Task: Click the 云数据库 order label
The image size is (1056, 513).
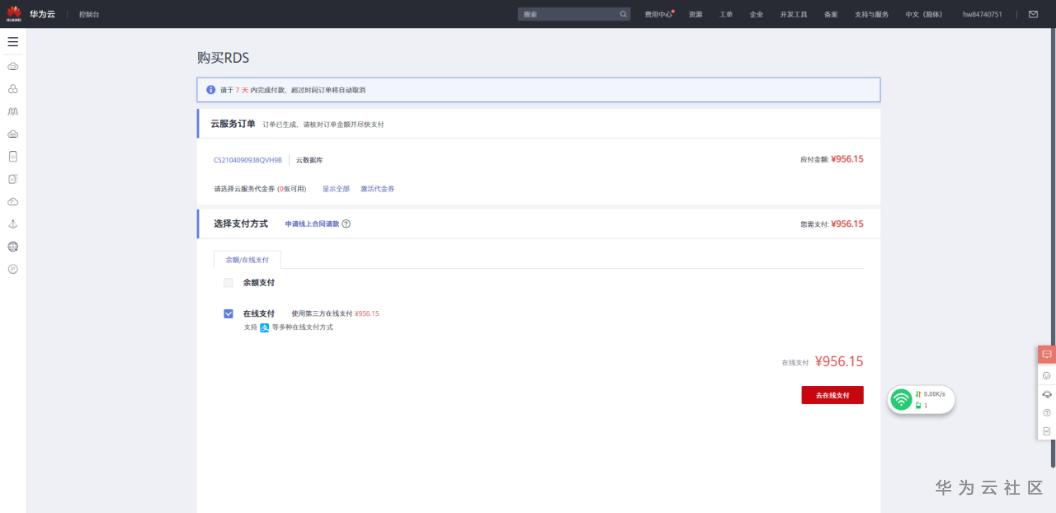Action: (x=310, y=160)
